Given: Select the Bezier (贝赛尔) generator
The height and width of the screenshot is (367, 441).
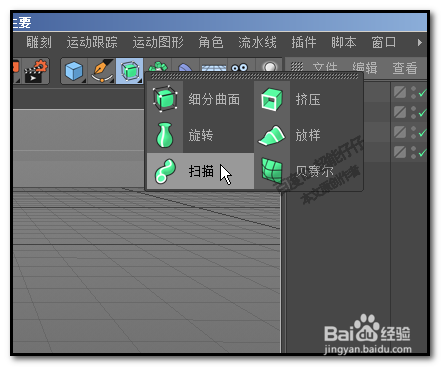Looking at the screenshot, I should [308, 171].
